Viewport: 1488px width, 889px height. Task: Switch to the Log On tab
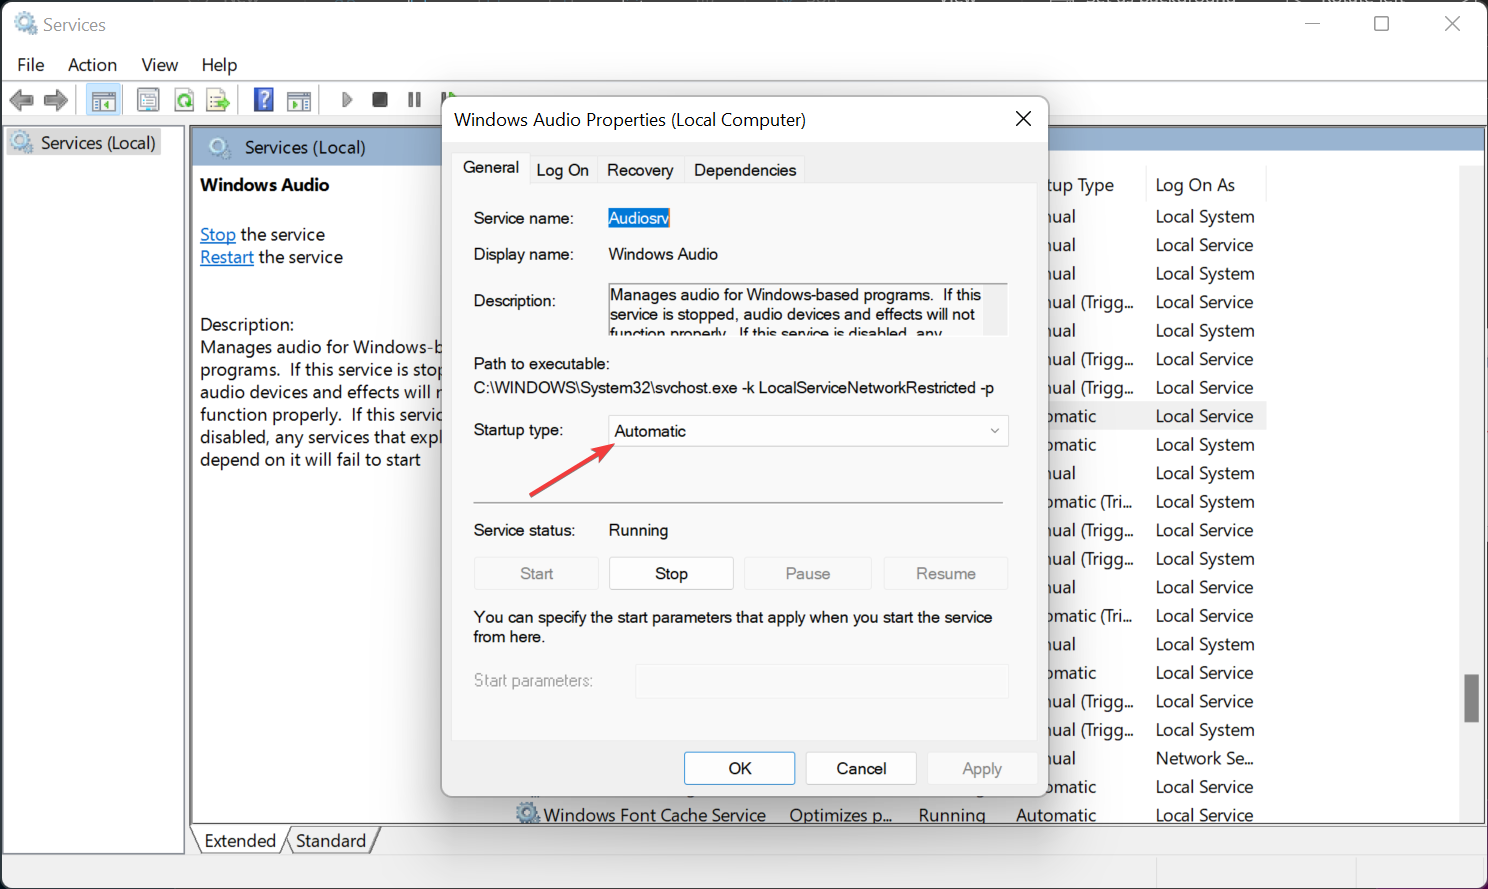(562, 170)
